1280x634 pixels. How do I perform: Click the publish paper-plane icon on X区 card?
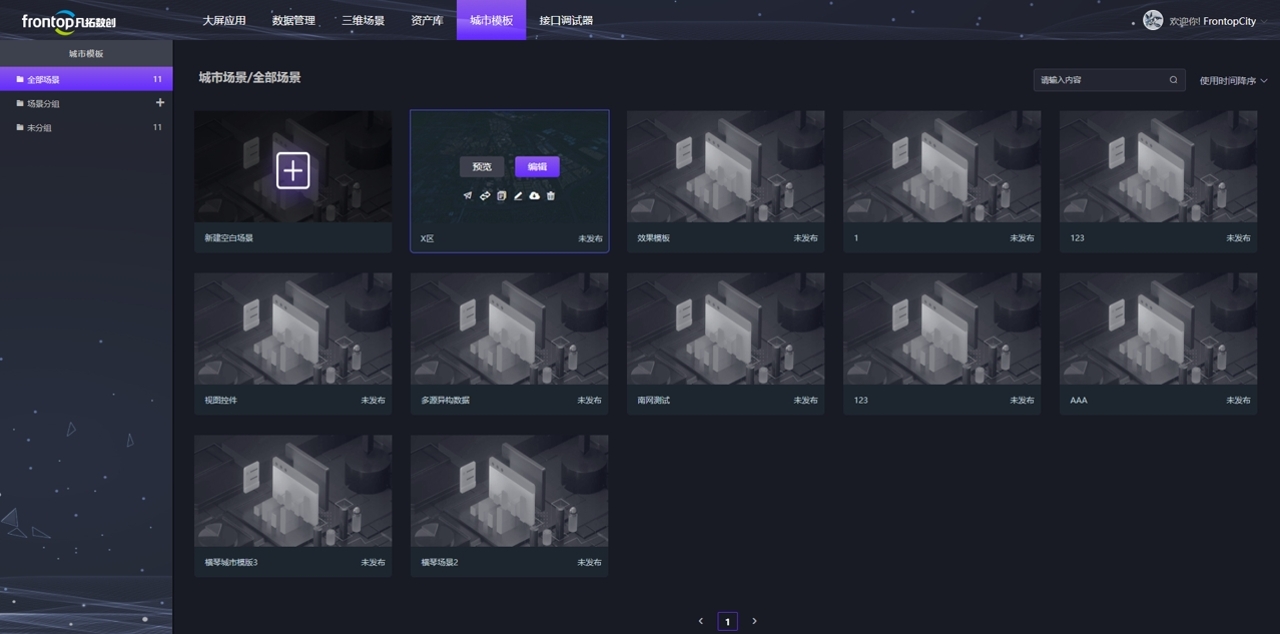(467, 196)
